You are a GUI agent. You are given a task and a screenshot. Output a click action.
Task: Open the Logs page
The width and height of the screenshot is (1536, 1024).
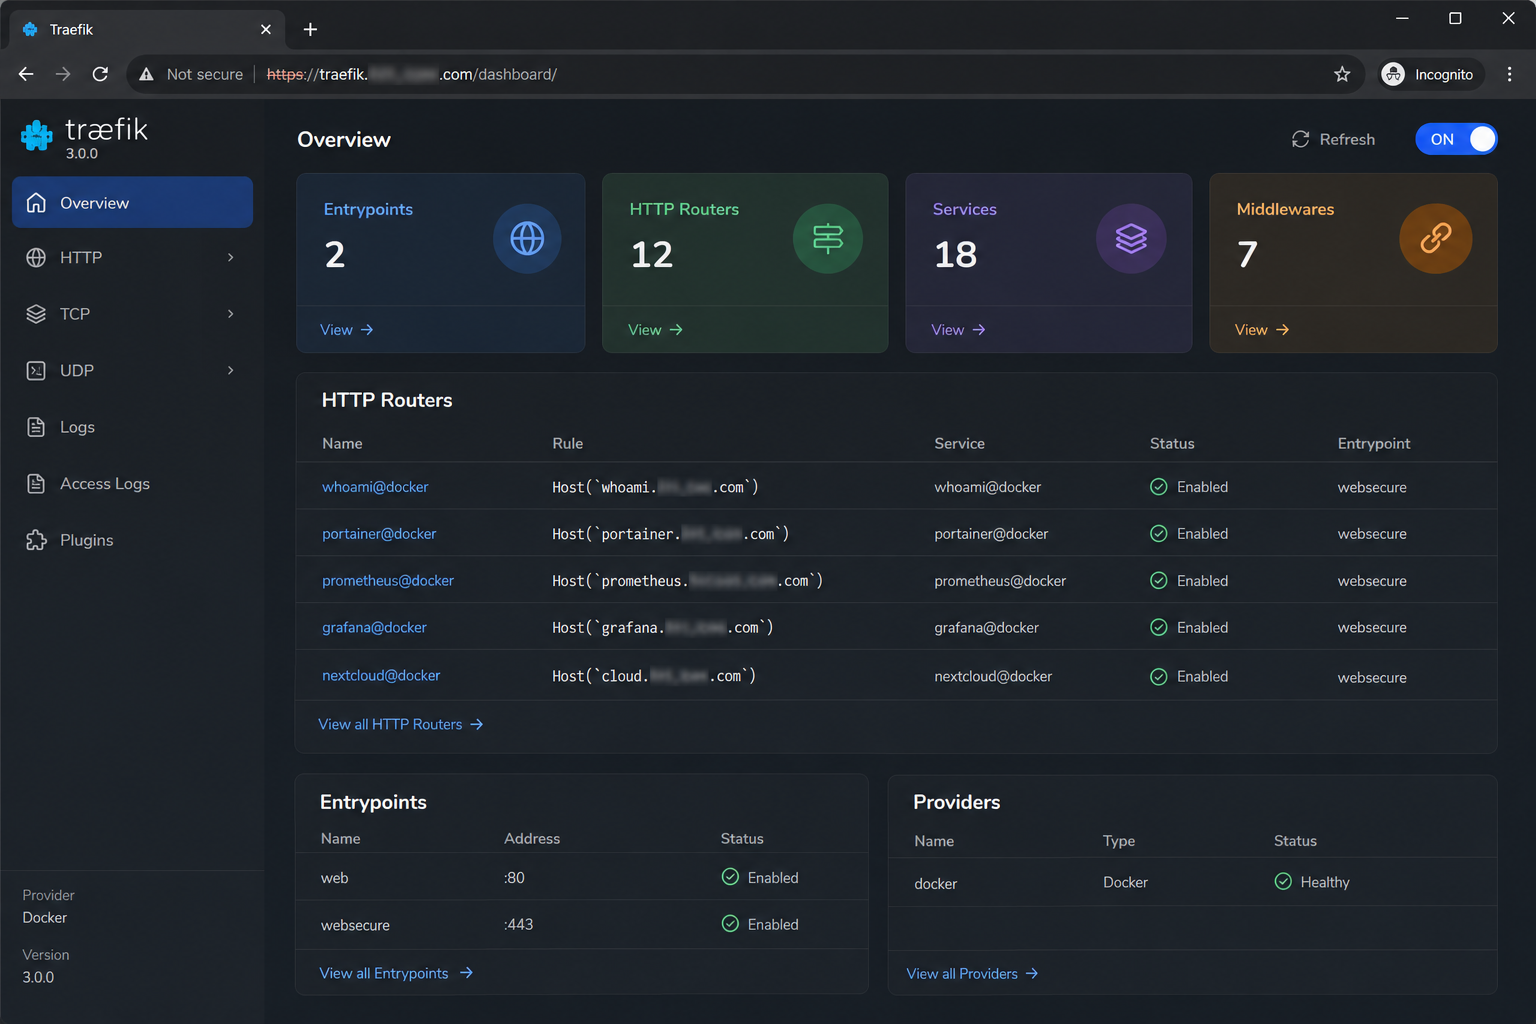(x=132, y=427)
